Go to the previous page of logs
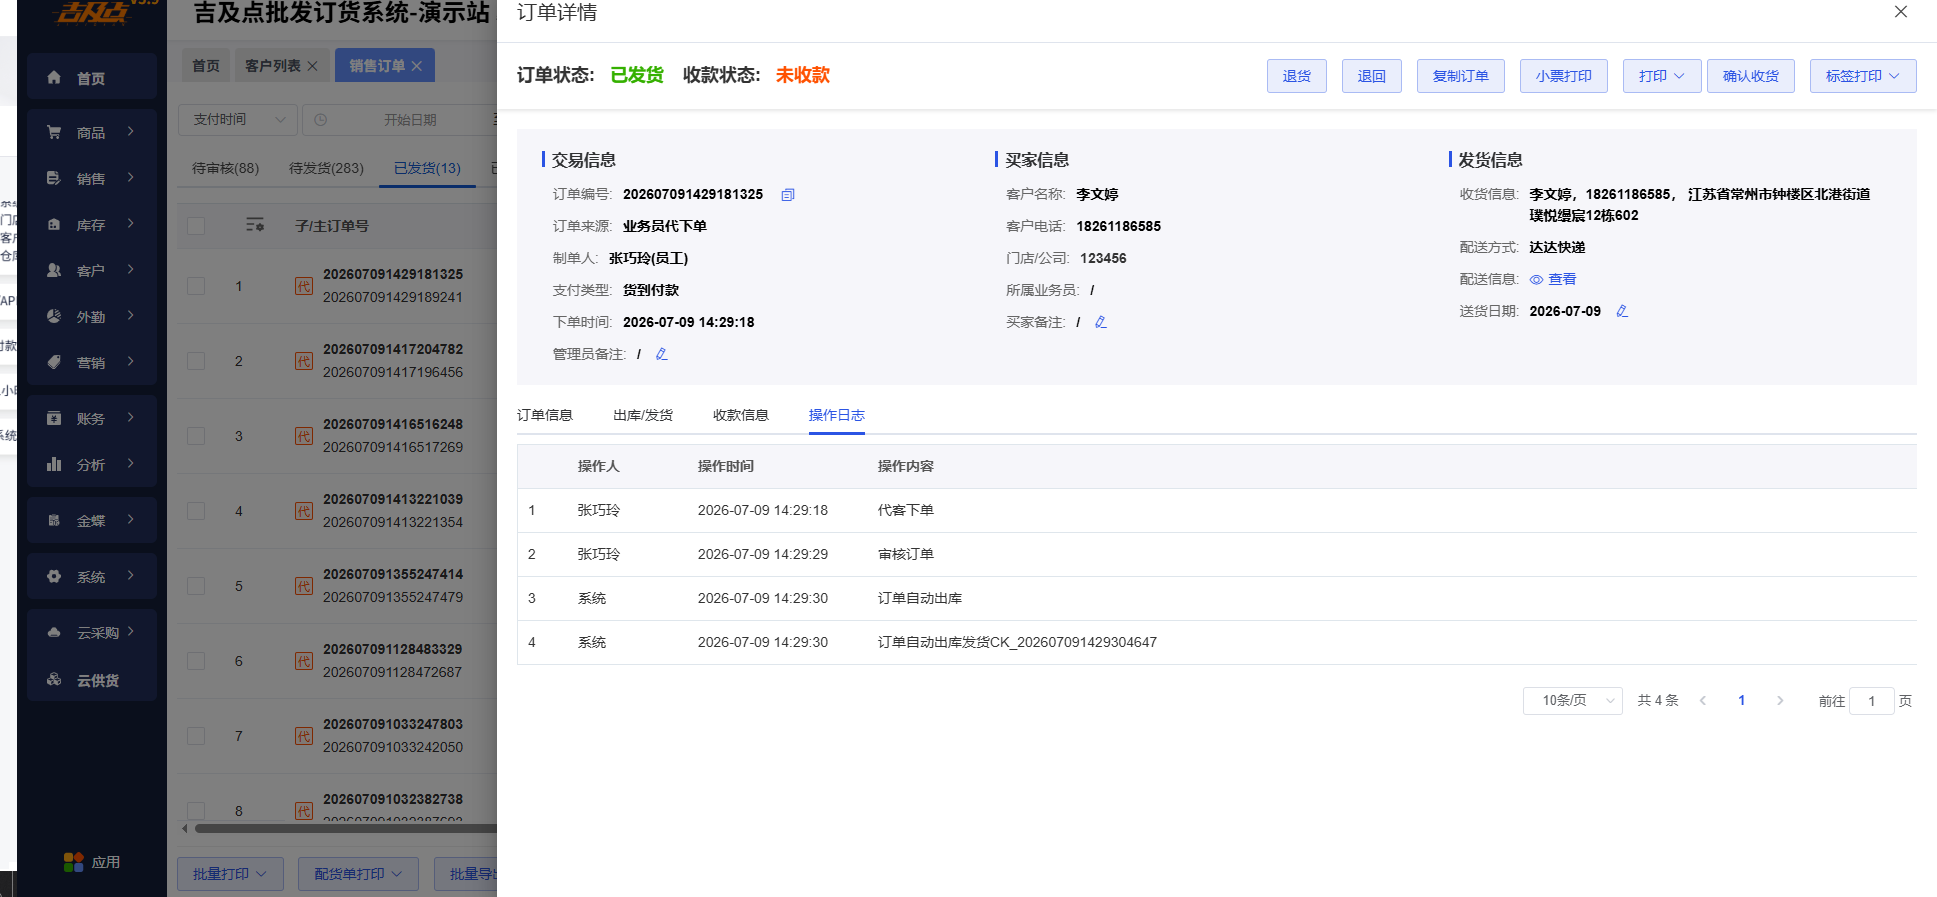This screenshot has height=897, width=1937. pyautogui.click(x=1703, y=701)
